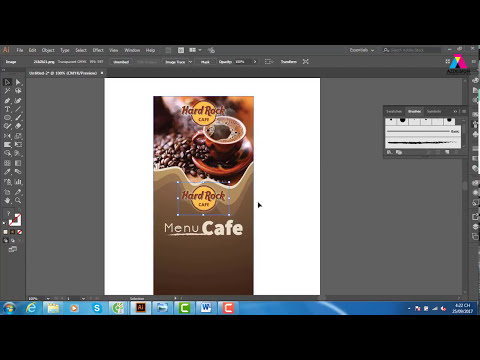Select the Eyedropper tool
Viewport: 480px width, 360px height.
7,172
